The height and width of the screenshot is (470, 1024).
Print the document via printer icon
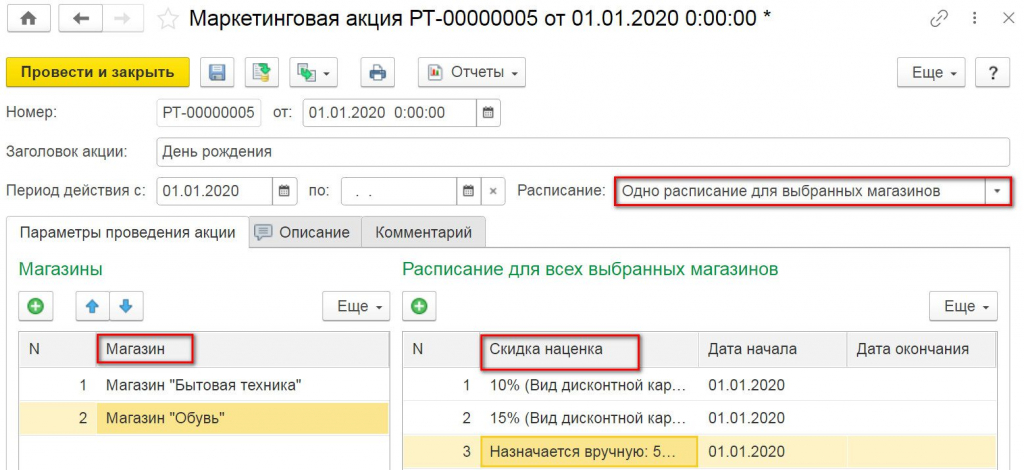(377, 72)
